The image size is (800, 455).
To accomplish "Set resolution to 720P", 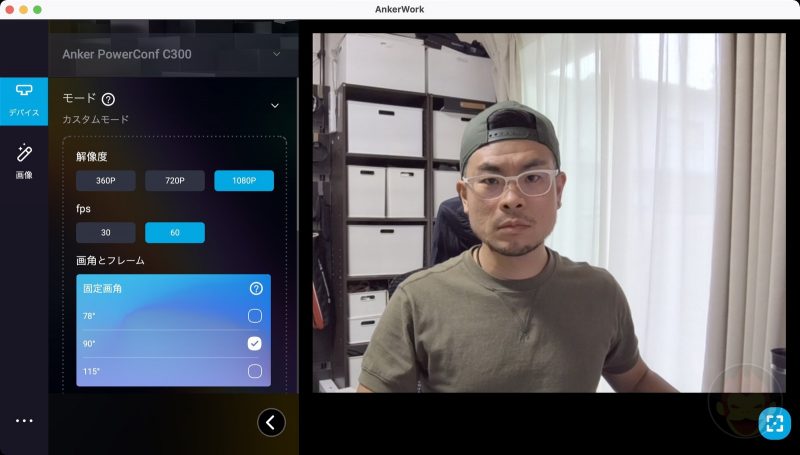I will (175, 181).
